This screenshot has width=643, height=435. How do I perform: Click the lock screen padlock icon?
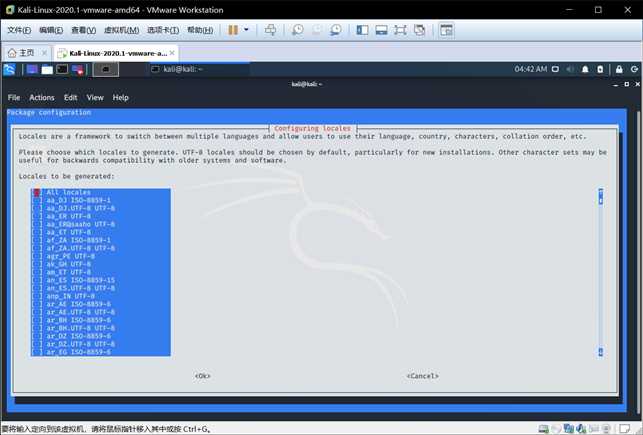click(619, 69)
